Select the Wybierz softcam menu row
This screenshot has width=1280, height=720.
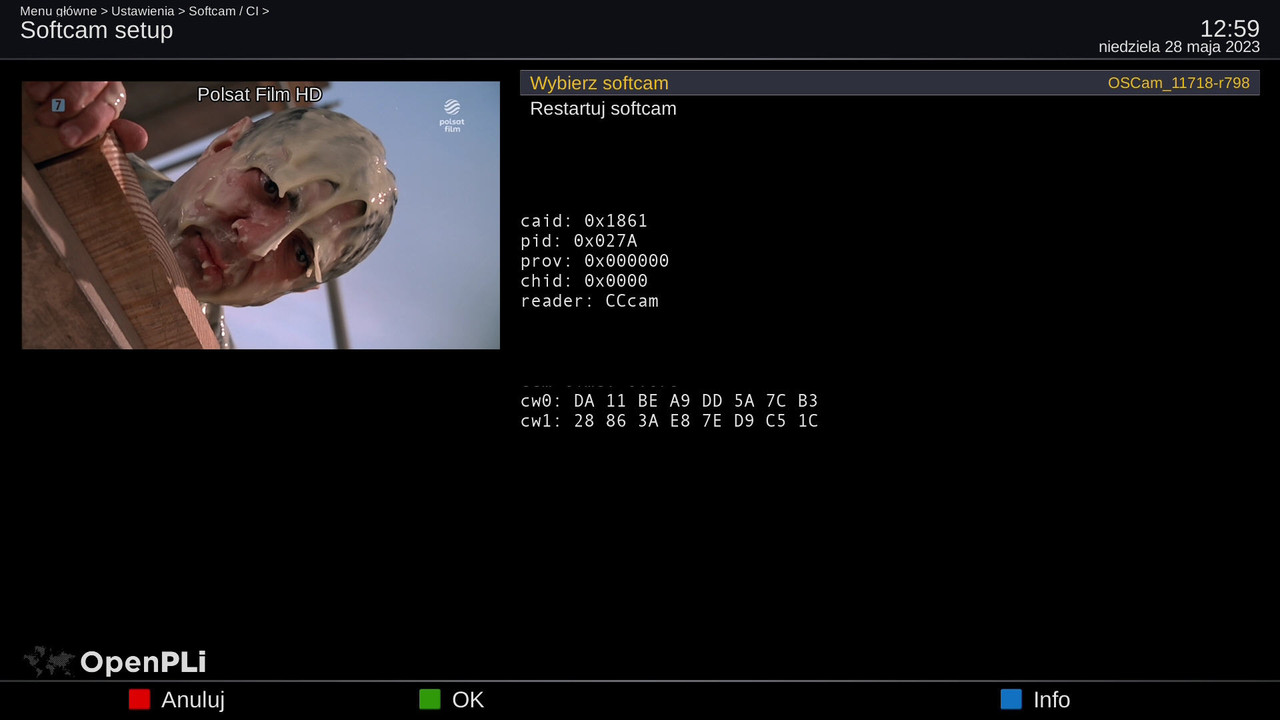click(x=889, y=83)
